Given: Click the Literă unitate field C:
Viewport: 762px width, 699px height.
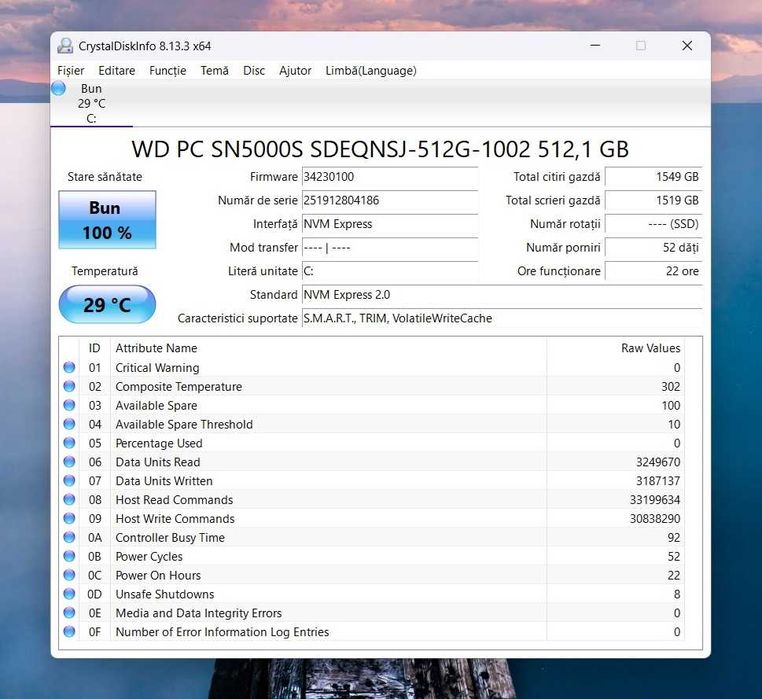Looking at the screenshot, I should (x=390, y=271).
